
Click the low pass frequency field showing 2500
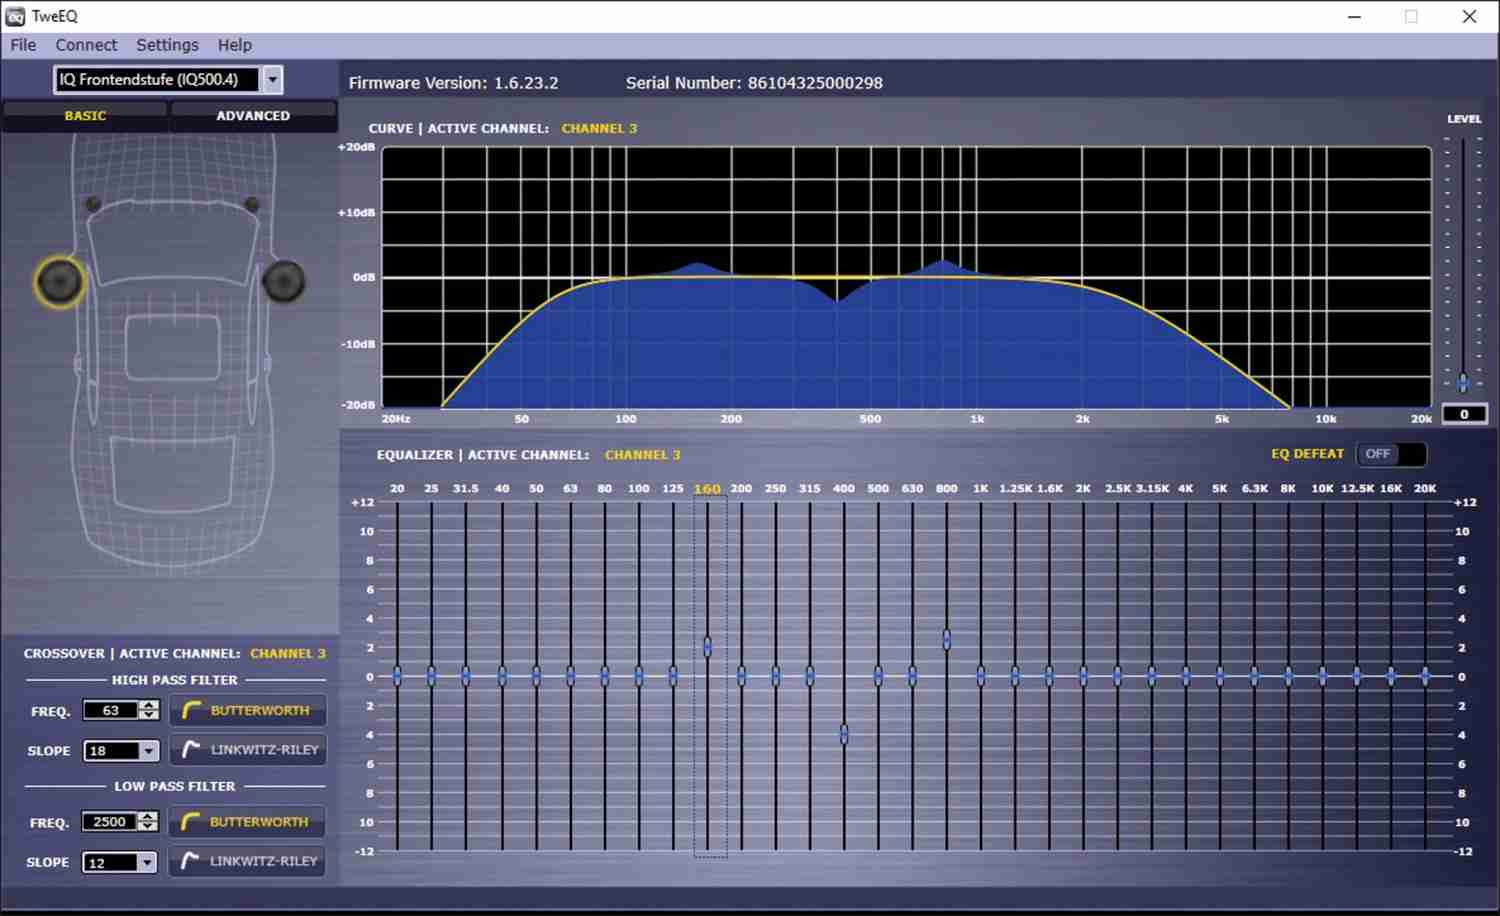tap(110, 821)
